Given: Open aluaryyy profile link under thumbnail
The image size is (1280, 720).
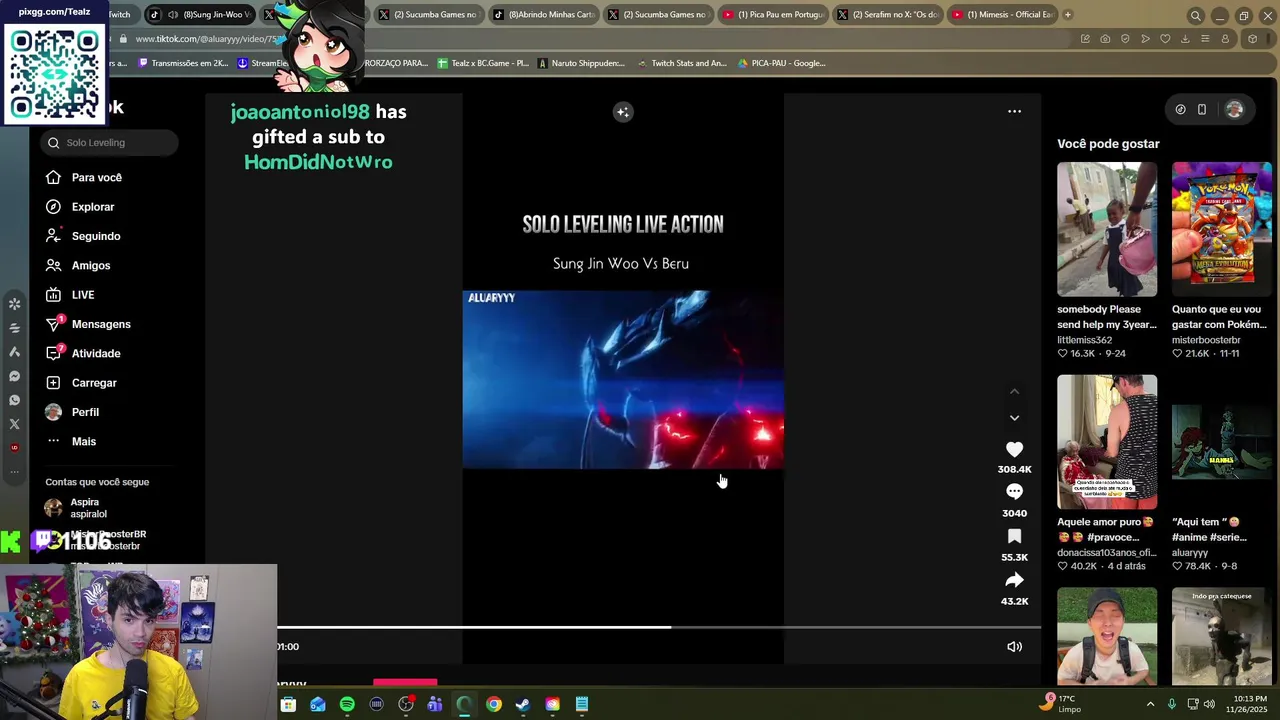Looking at the screenshot, I should pyautogui.click(x=1190, y=553).
